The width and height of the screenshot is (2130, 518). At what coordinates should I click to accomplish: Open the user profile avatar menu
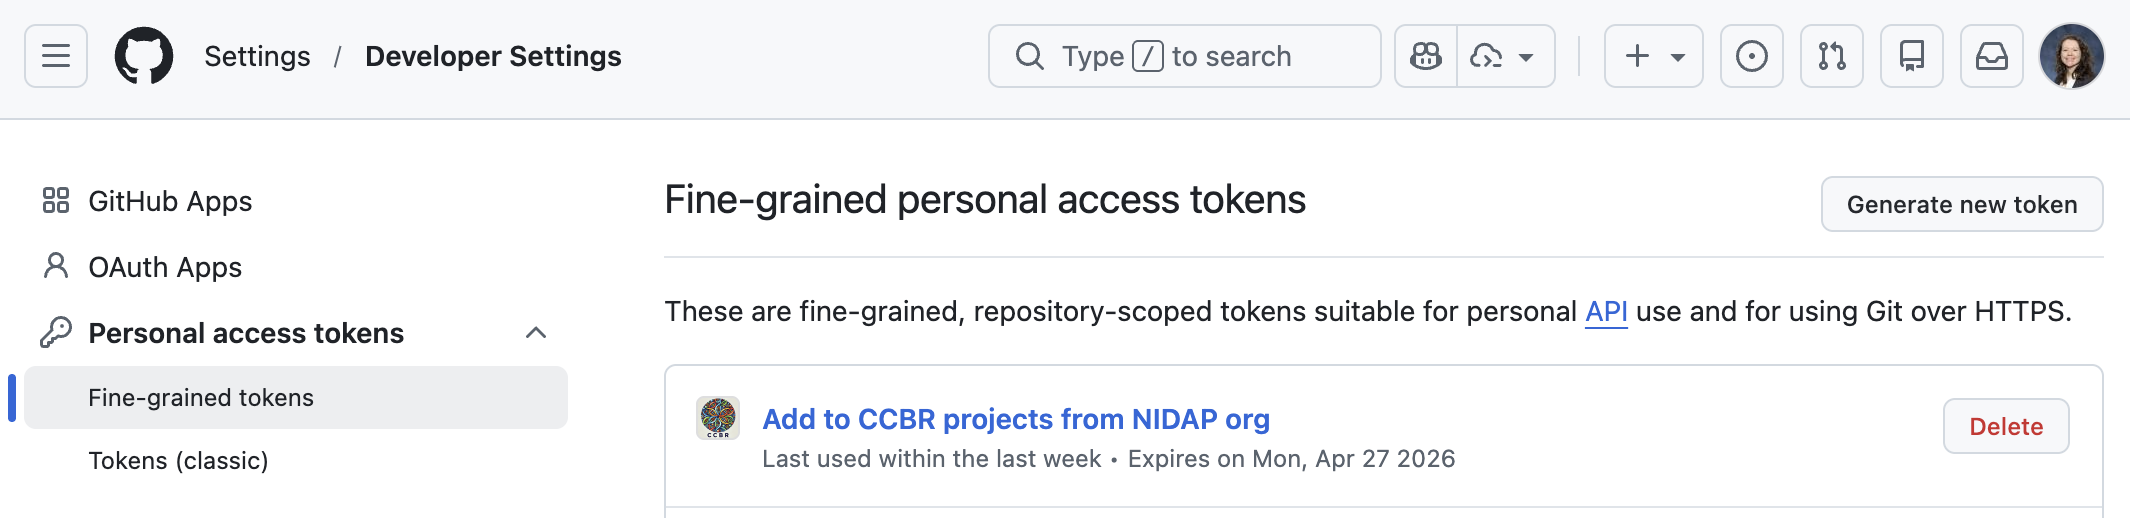click(x=2071, y=56)
